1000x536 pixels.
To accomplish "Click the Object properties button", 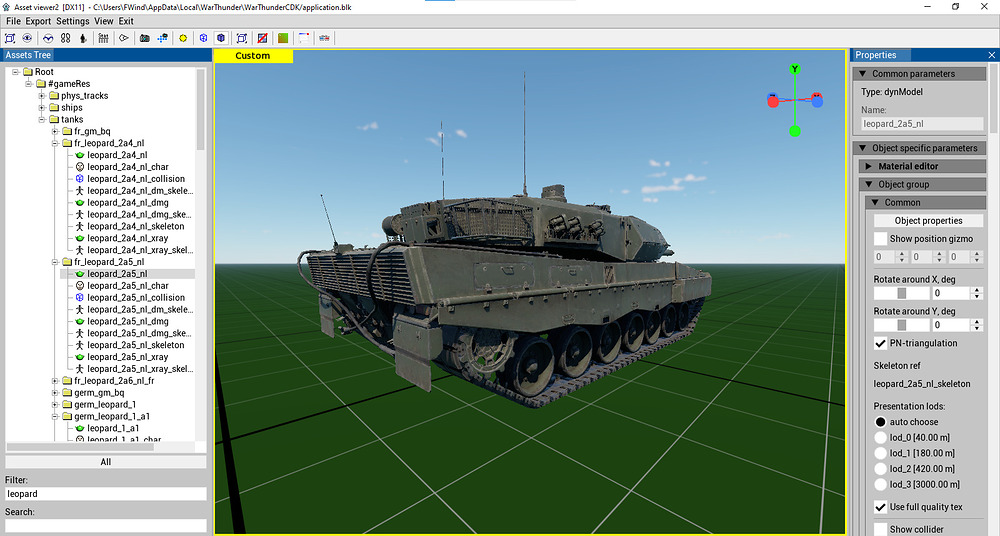I will [x=929, y=221].
